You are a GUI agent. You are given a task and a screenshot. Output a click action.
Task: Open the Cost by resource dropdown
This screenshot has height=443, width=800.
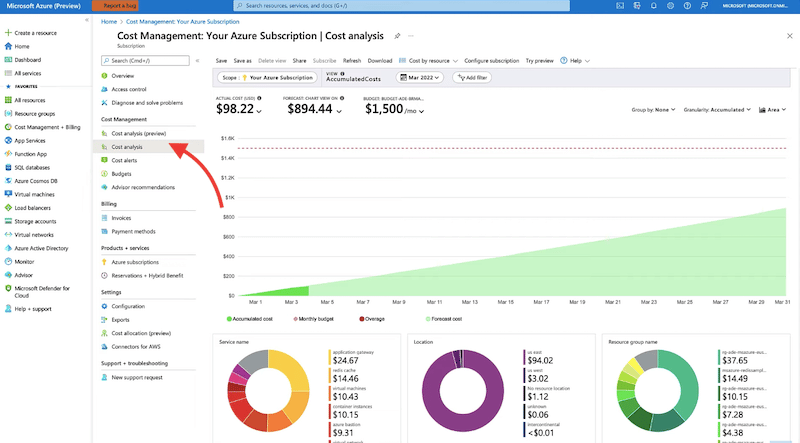tap(429, 61)
